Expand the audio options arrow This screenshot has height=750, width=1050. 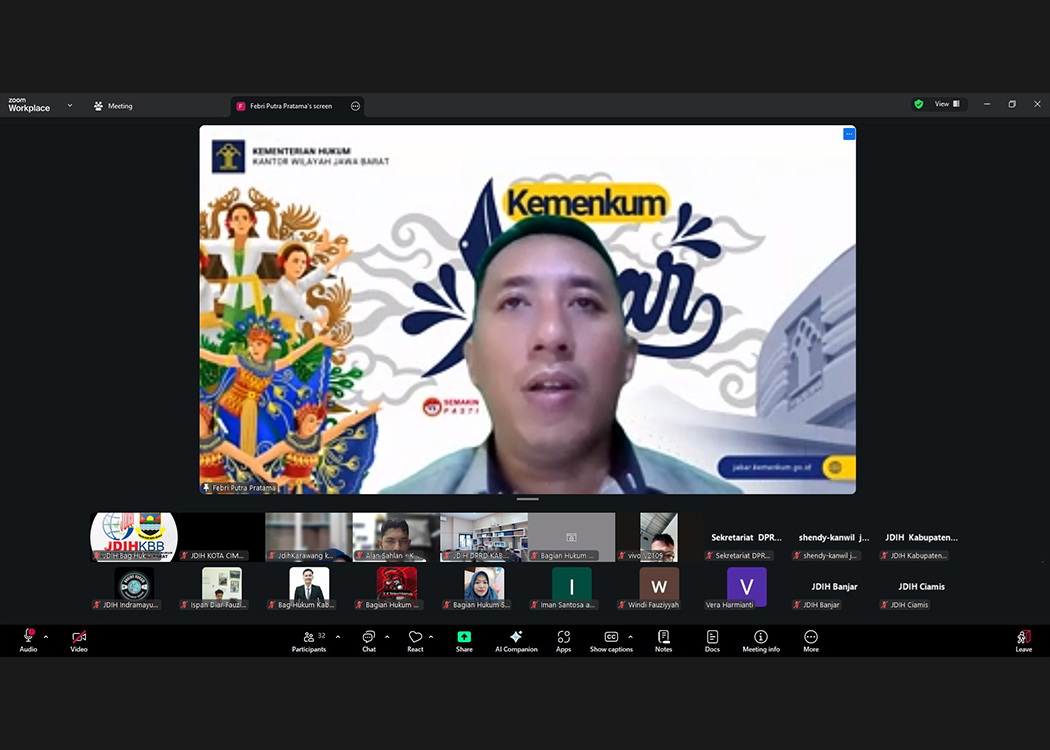46,637
